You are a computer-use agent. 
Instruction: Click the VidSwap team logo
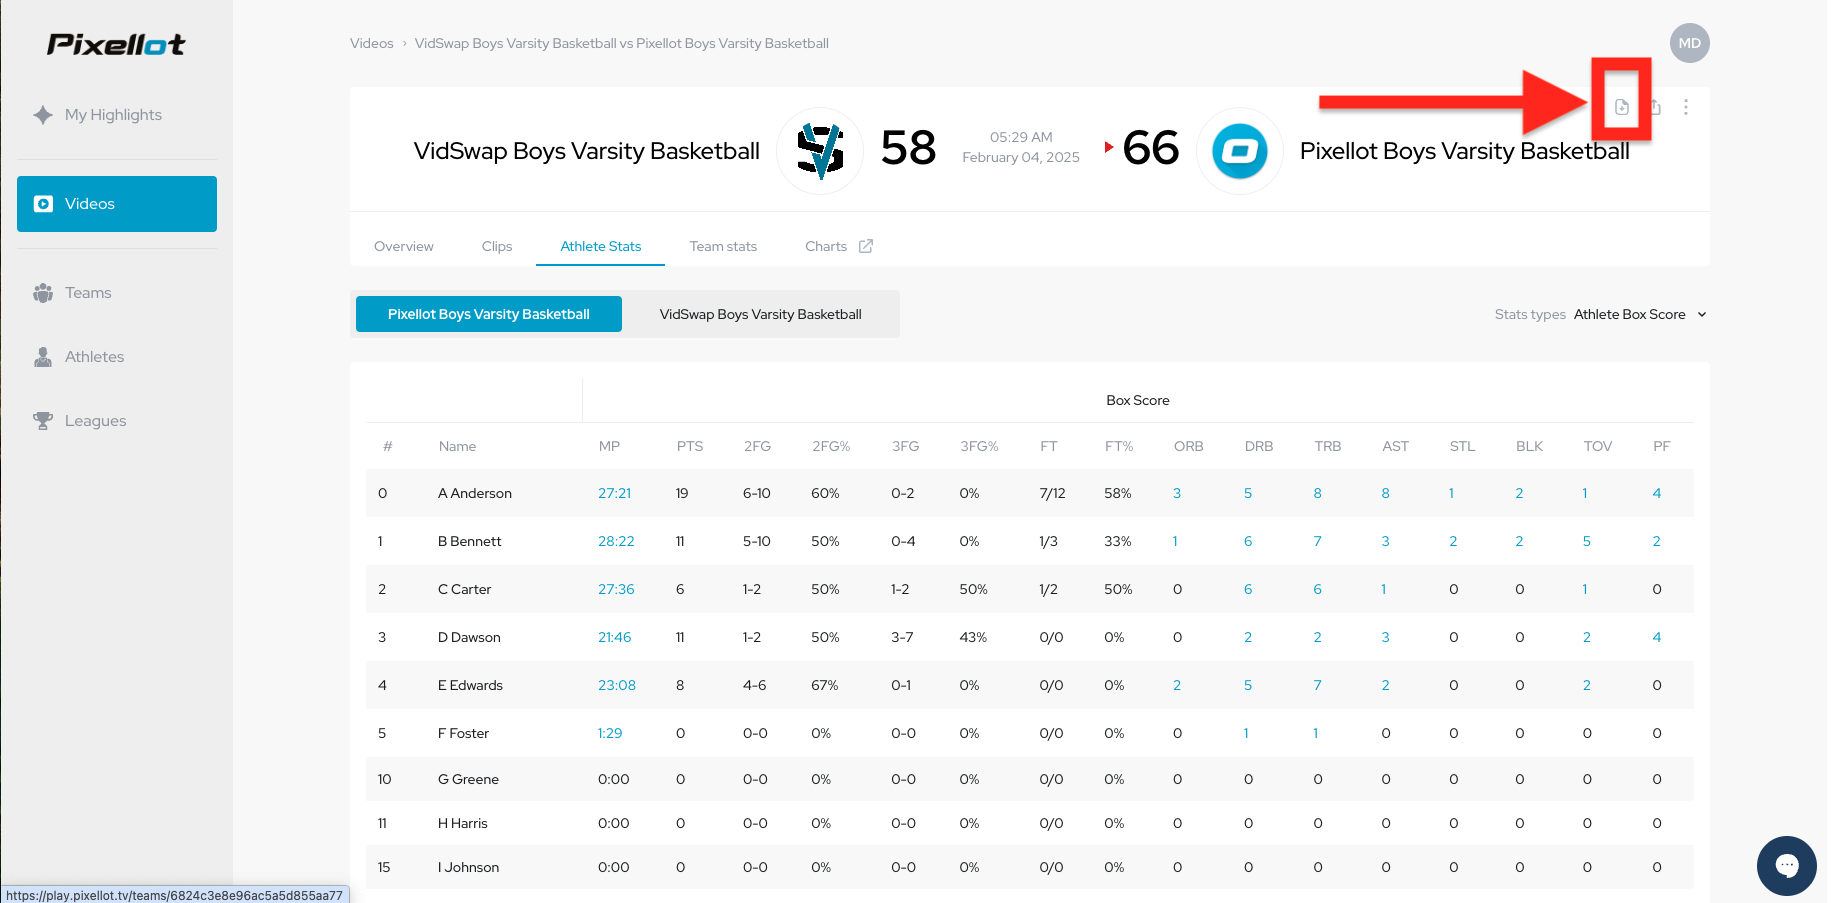[820, 151]
